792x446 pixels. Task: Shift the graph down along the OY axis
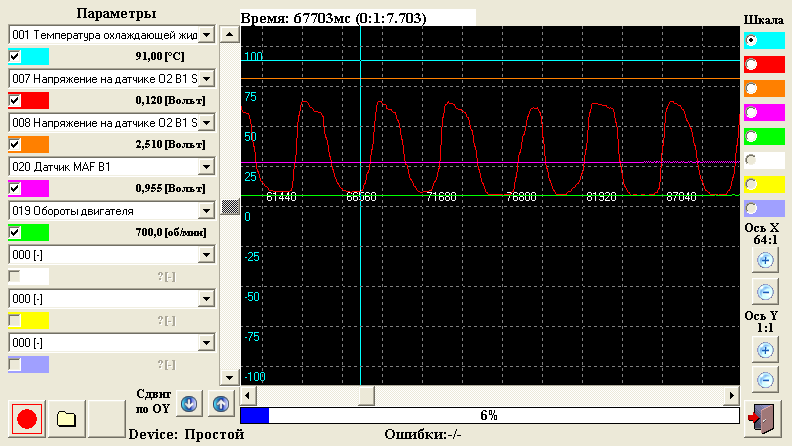(x=188, y=404)
